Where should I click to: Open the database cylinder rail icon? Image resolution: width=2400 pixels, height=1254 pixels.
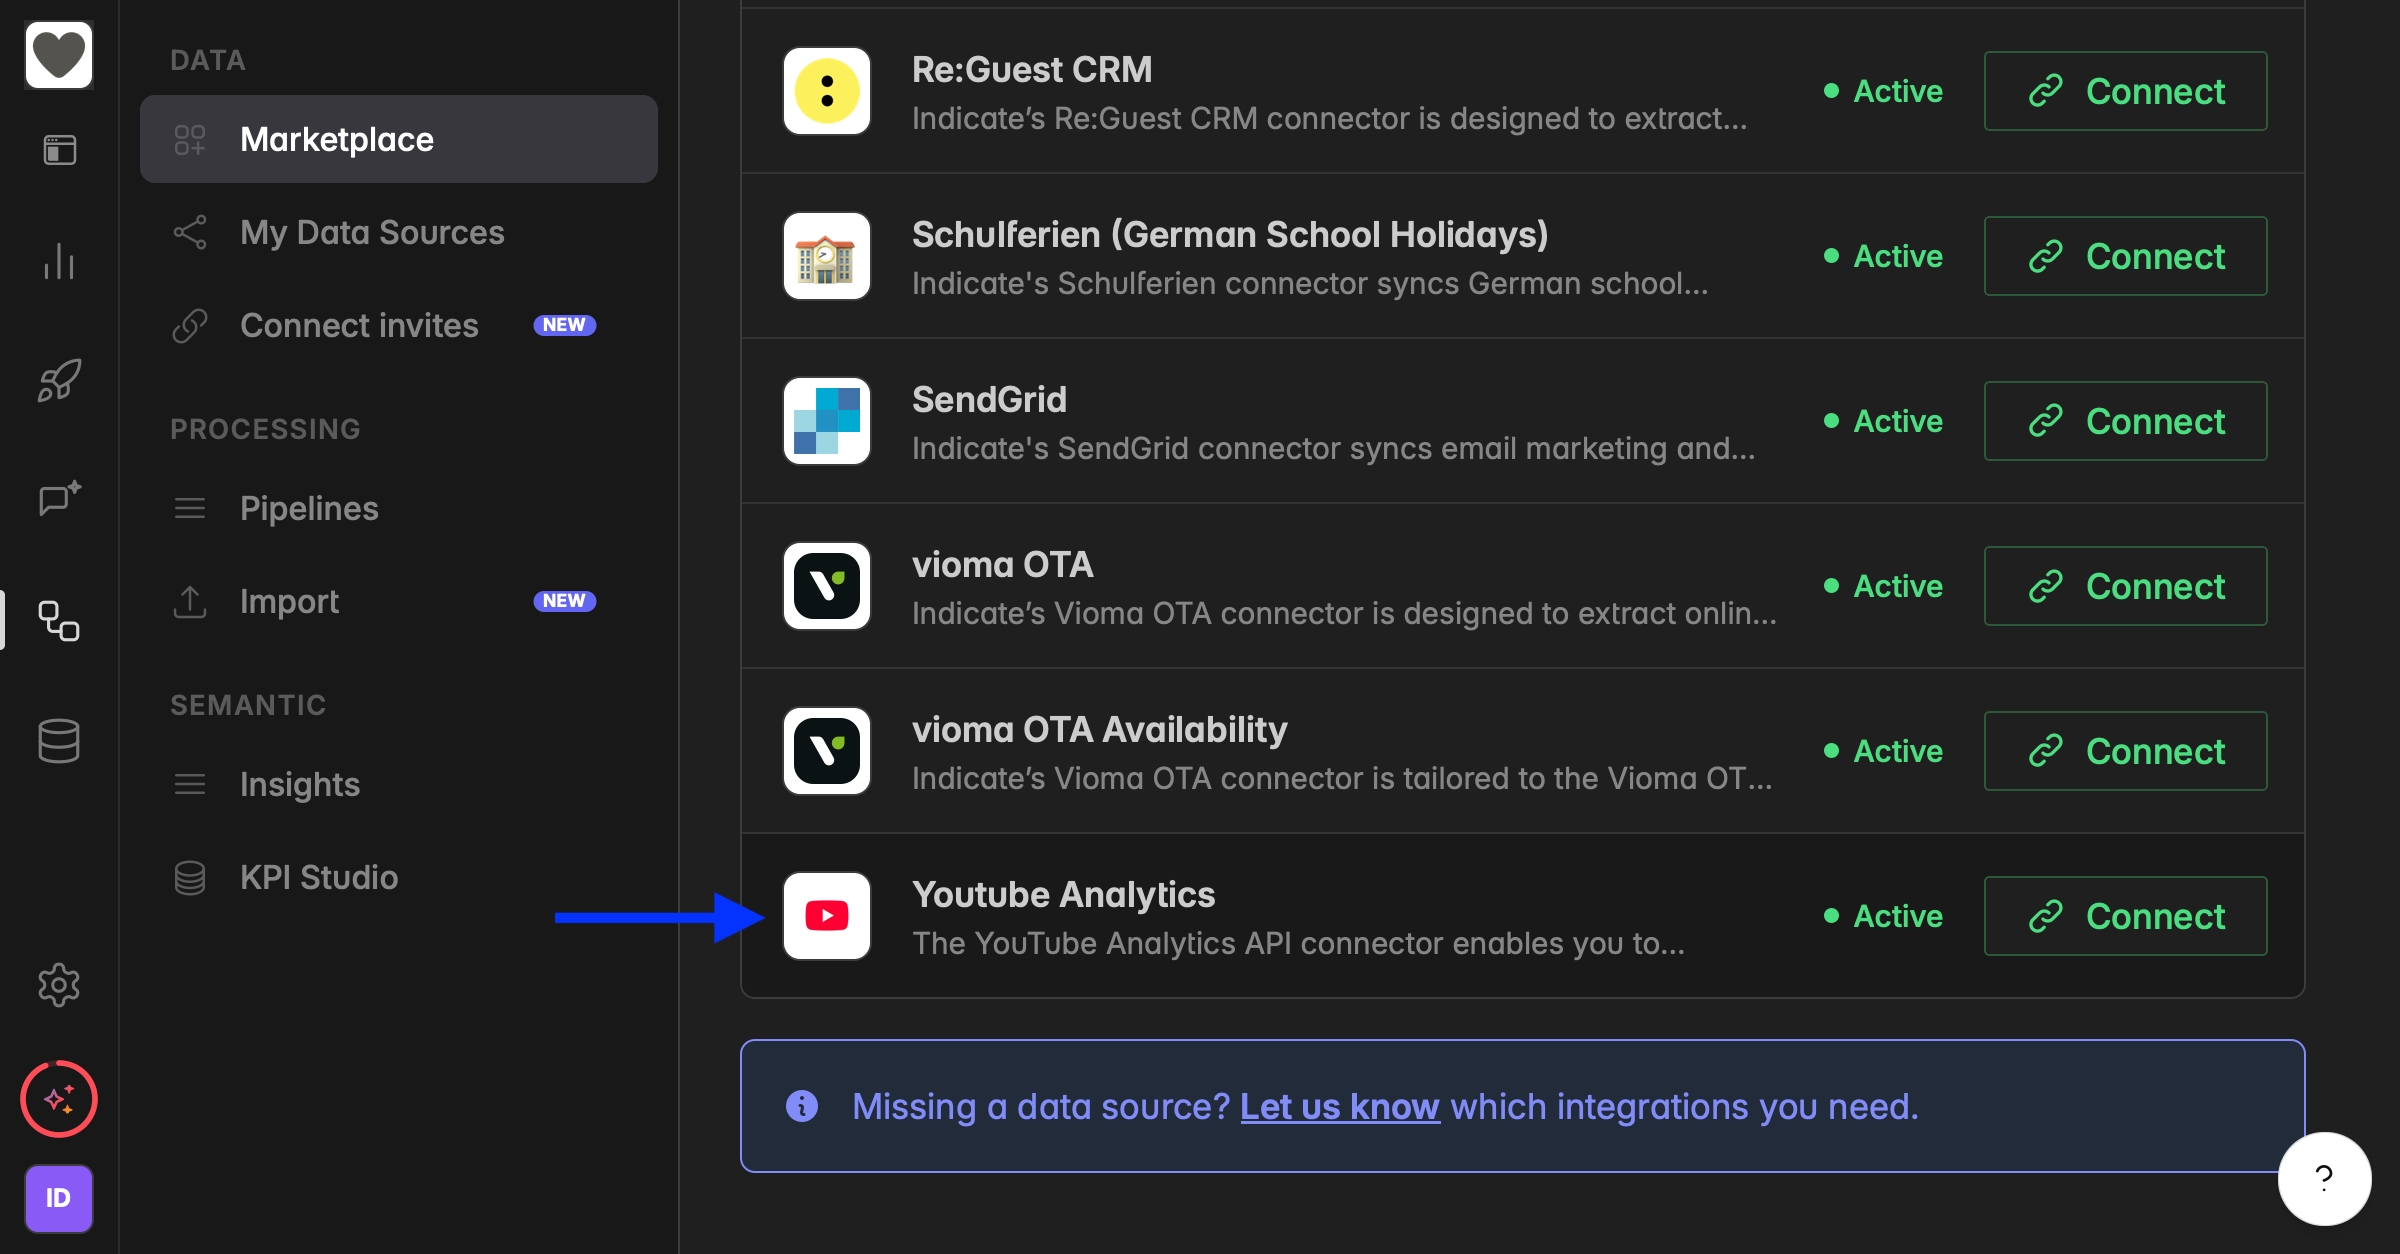tap(59, 741)
